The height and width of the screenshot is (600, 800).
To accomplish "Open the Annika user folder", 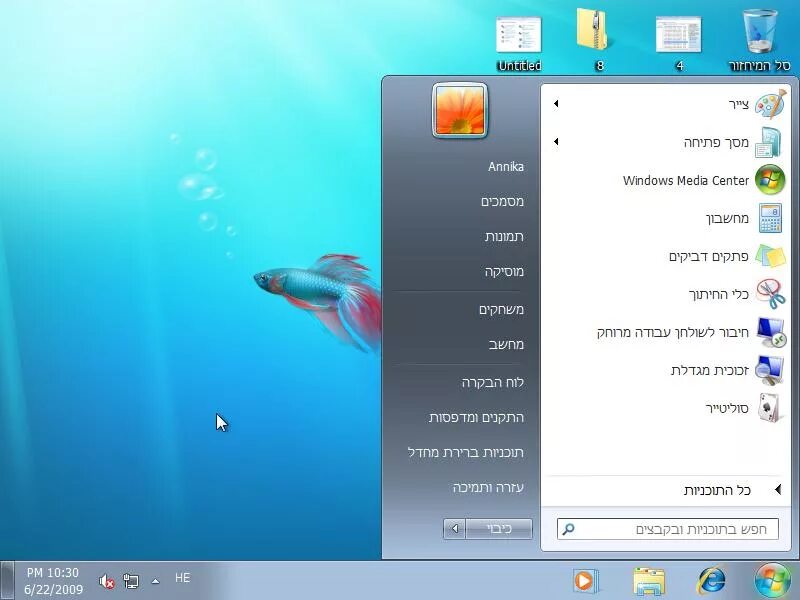I will 506,167.
